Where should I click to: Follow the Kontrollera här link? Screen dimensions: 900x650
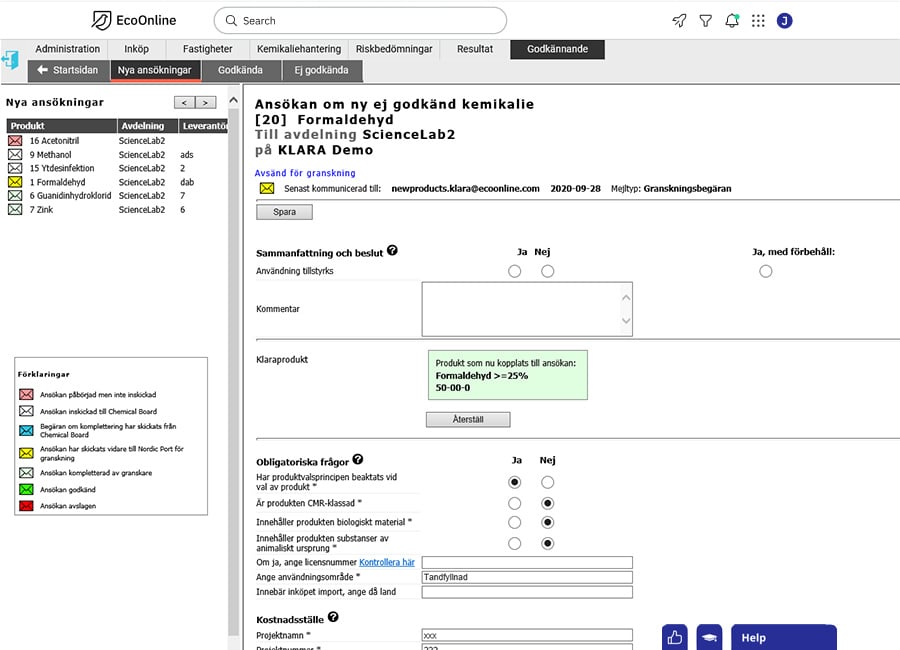387,562
